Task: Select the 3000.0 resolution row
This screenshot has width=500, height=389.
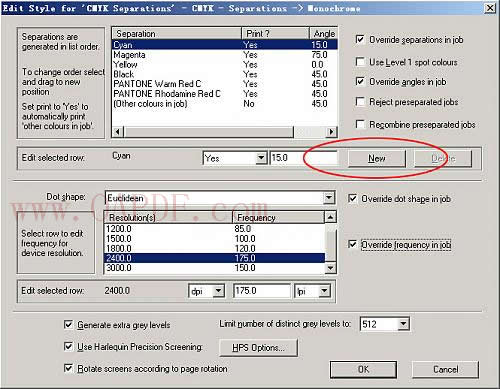Action: tap(215, 268)
